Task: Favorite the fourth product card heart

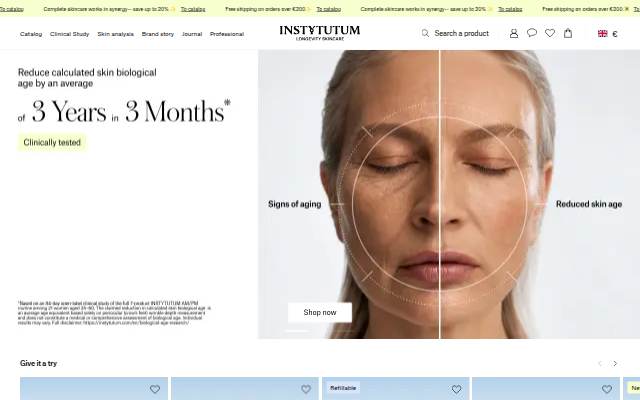Action: coord(607,389)
